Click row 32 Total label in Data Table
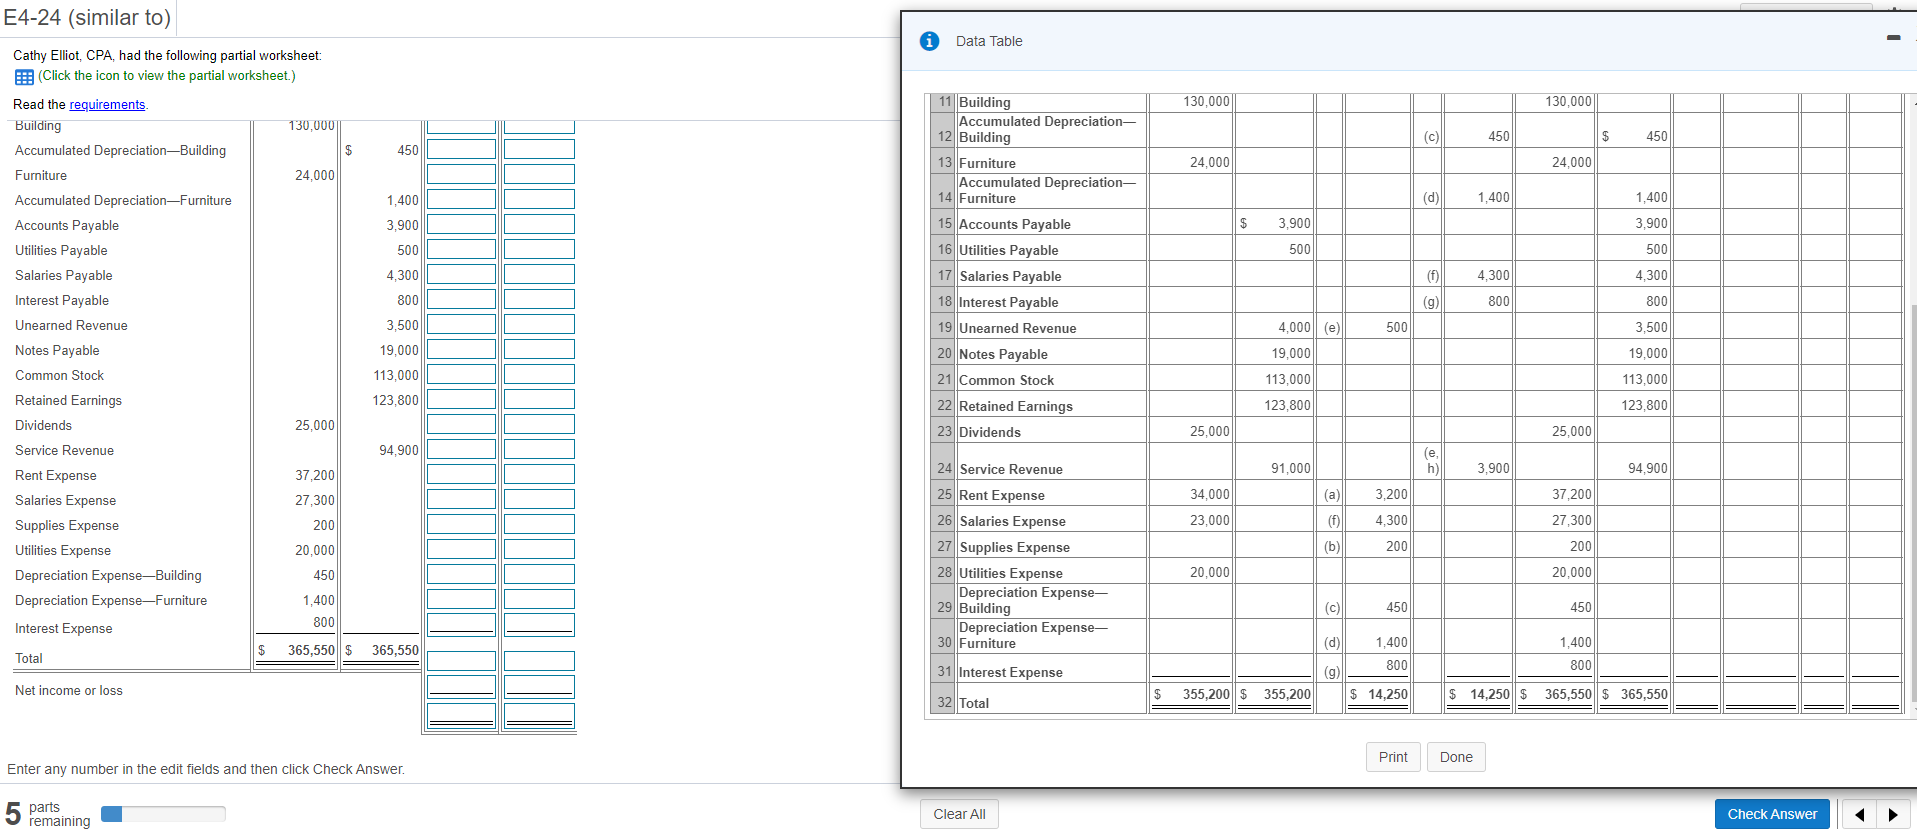 click(973, 703)
